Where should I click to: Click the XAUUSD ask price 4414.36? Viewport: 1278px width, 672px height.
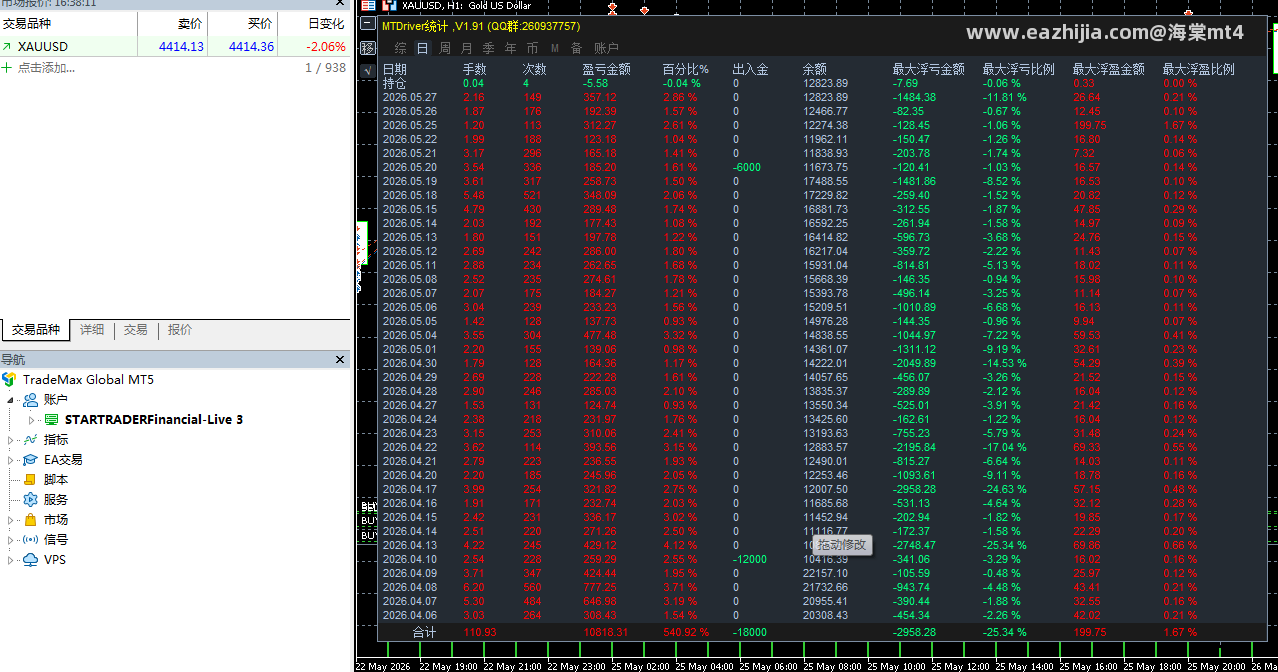[251, 46]
